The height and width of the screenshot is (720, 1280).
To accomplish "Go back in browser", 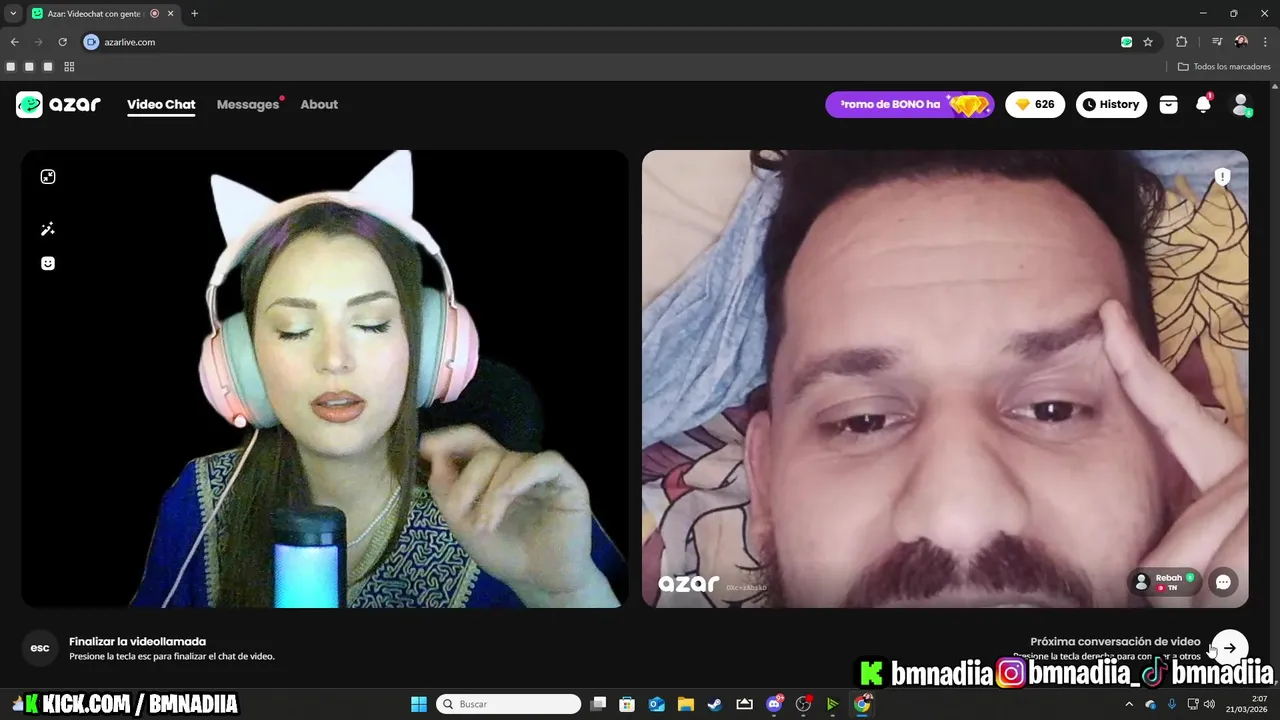I will point(14,42).
